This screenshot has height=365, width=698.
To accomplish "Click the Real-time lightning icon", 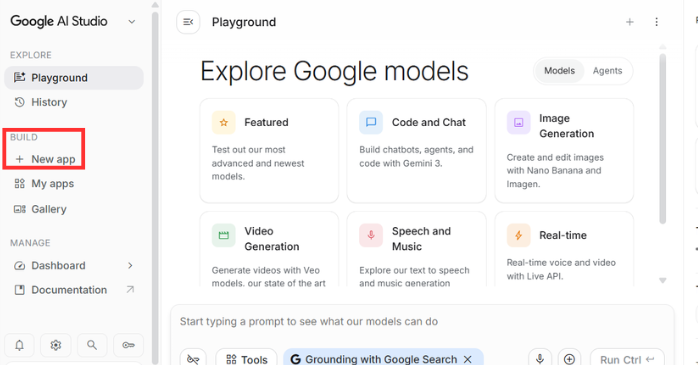I will [x=518, y=235].
